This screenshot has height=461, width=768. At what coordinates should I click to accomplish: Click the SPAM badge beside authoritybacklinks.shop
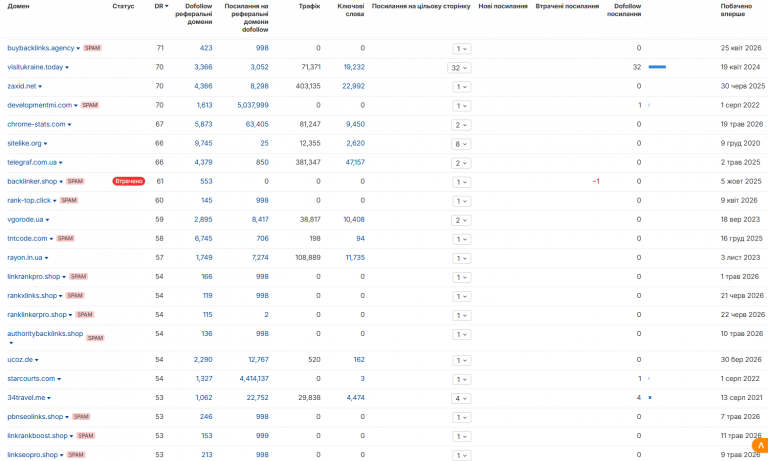click(95, 338)
